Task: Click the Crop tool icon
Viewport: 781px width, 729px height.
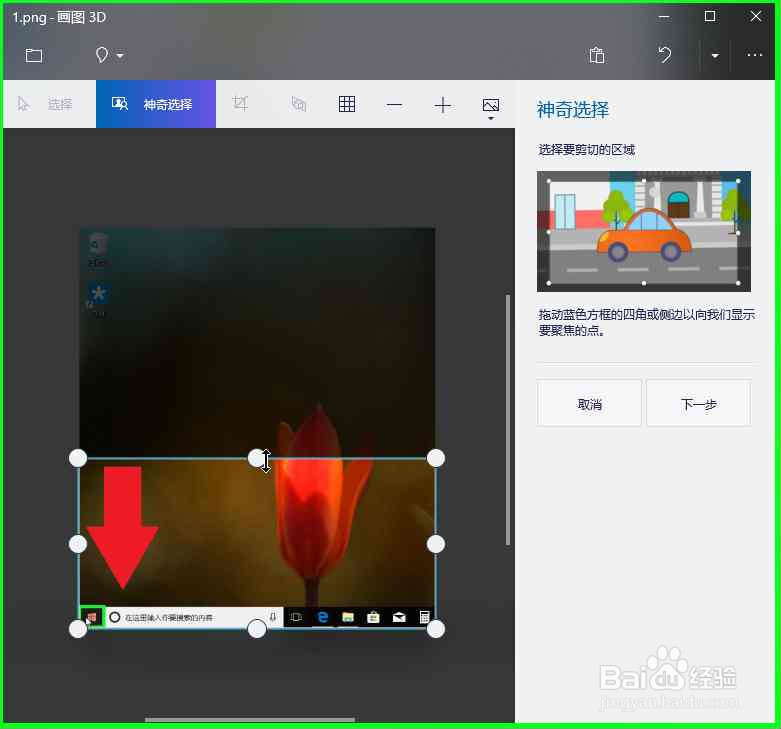Action: coord(240,104)
